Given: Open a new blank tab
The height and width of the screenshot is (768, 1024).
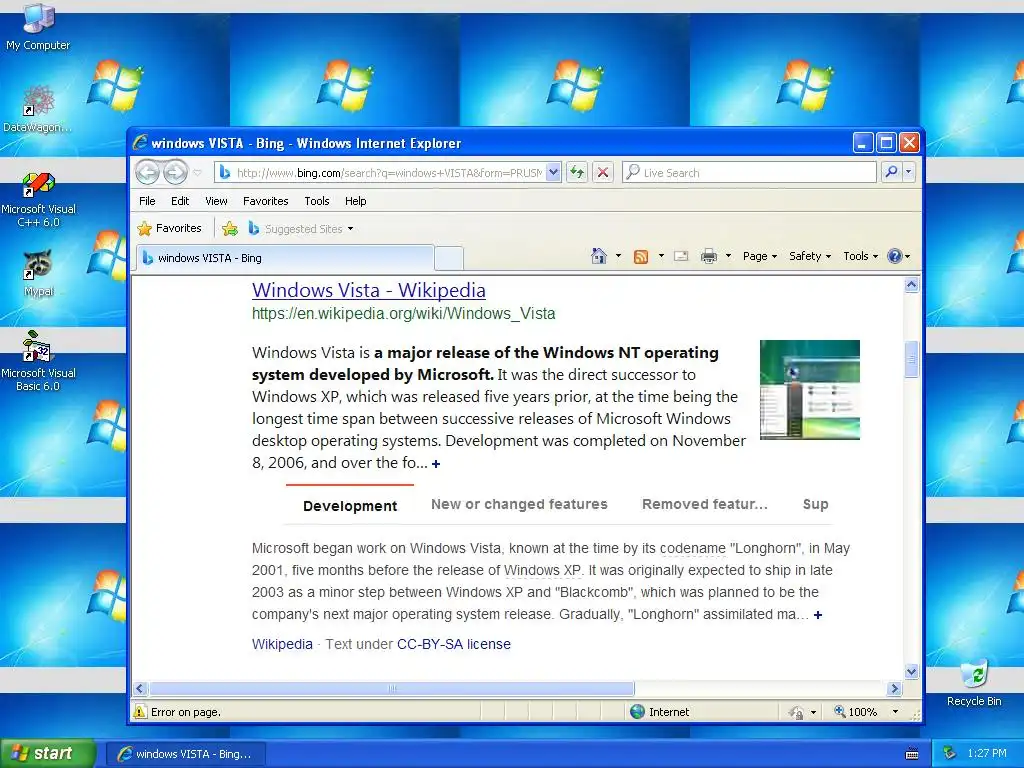Looking at the screenshot, I should coord(449,259).
